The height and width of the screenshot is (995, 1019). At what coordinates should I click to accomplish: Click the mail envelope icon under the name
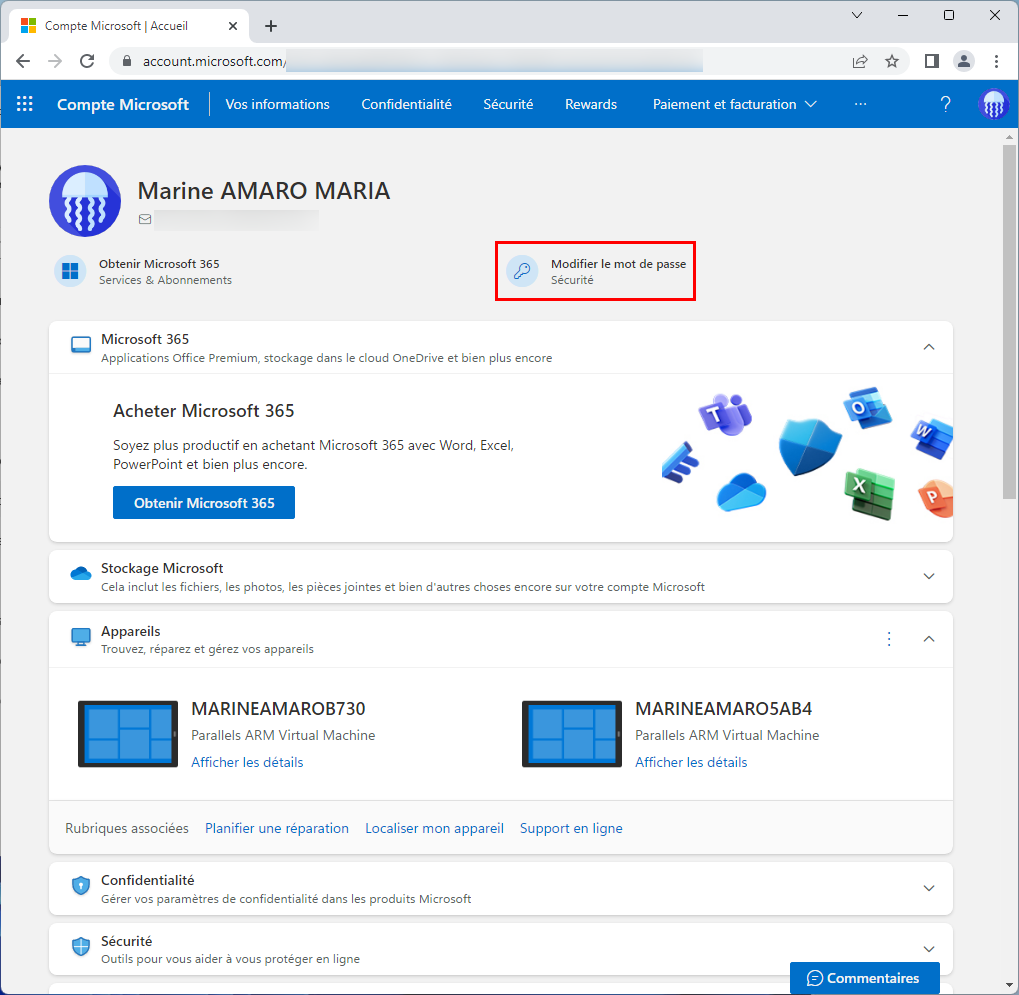(x=145, y=219)
